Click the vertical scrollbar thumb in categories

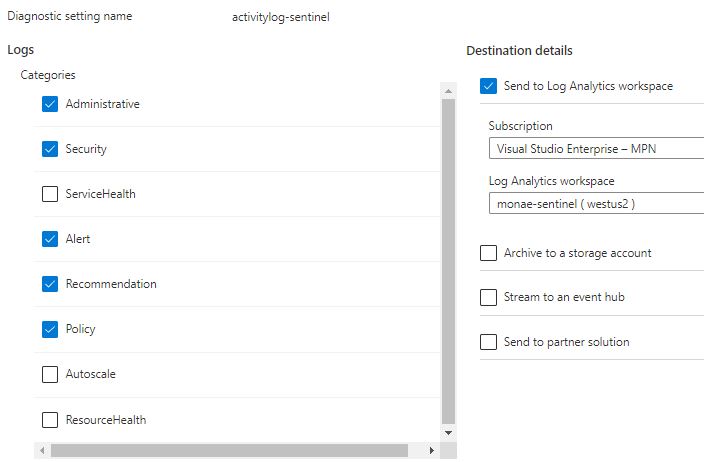click(448, 260)
